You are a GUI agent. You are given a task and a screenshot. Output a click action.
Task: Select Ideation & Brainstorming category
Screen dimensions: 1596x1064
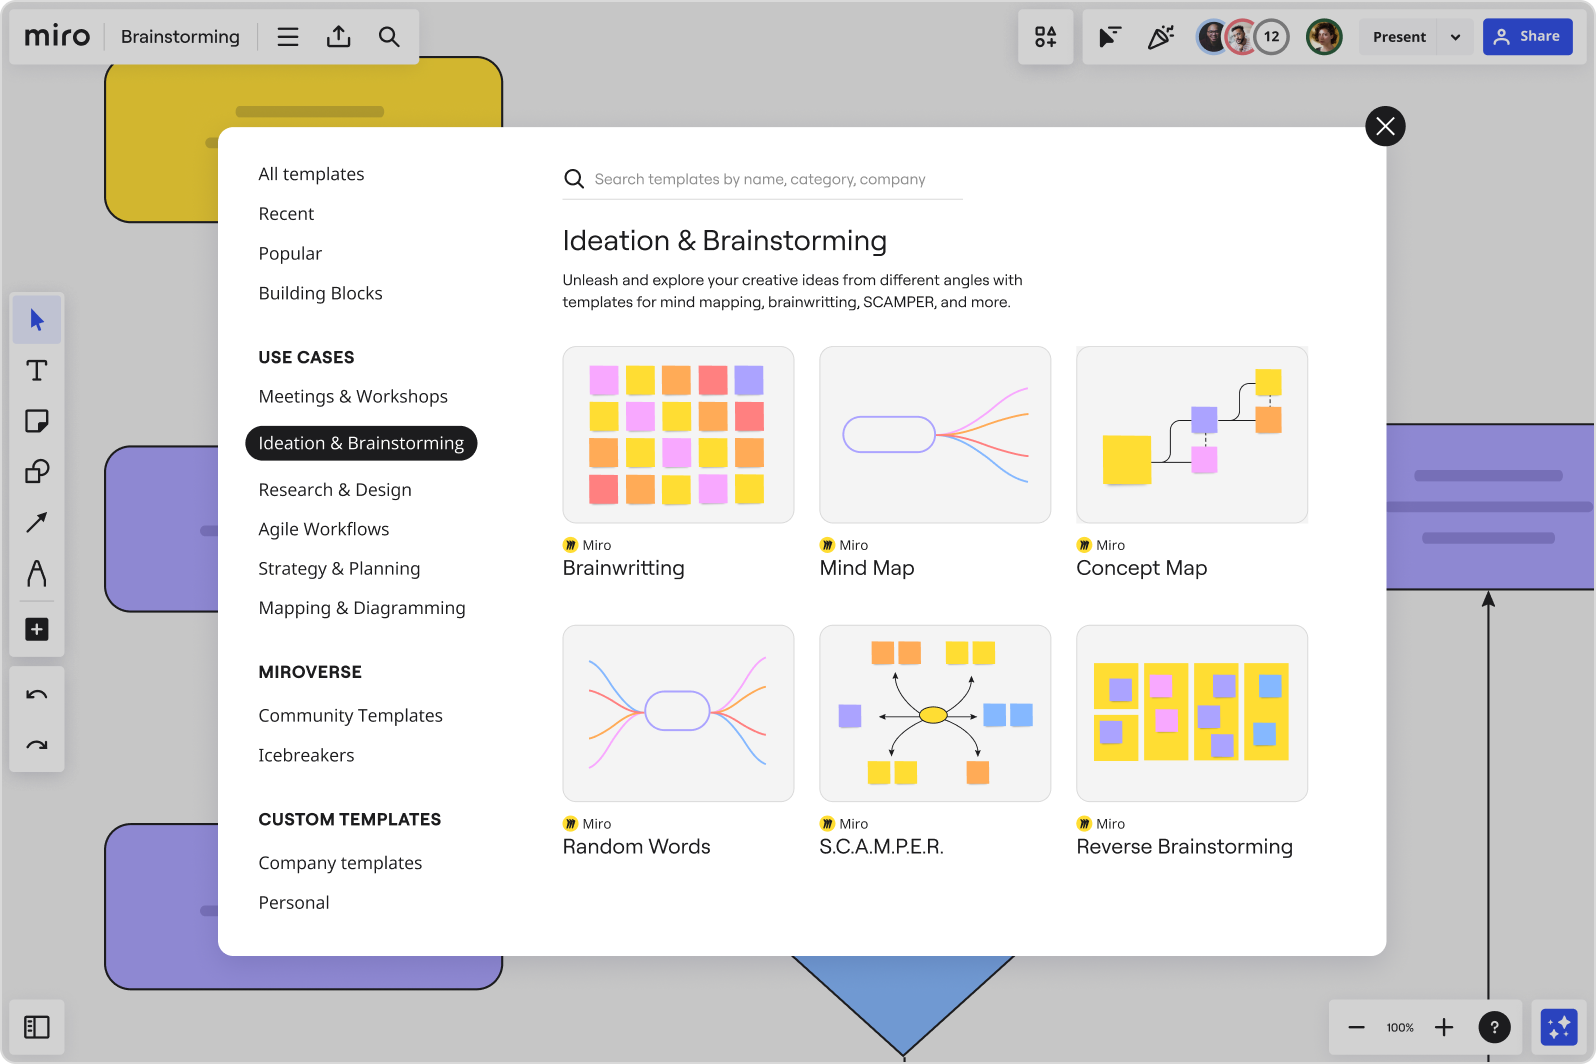pos(361,443)
